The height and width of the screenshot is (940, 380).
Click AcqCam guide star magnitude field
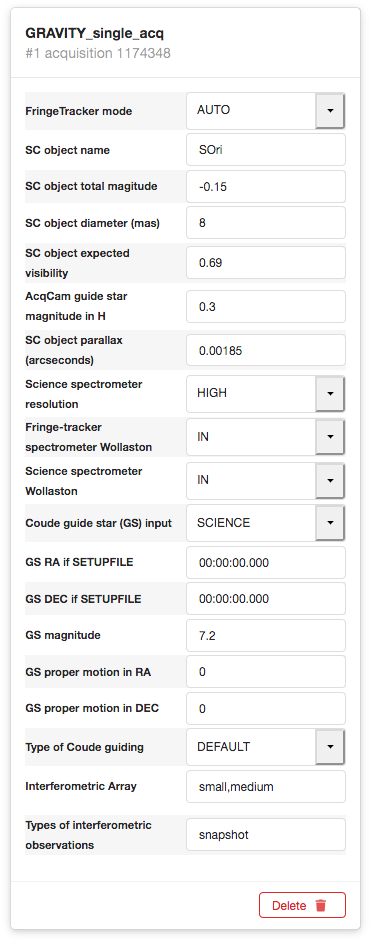(x=266, y=306)
